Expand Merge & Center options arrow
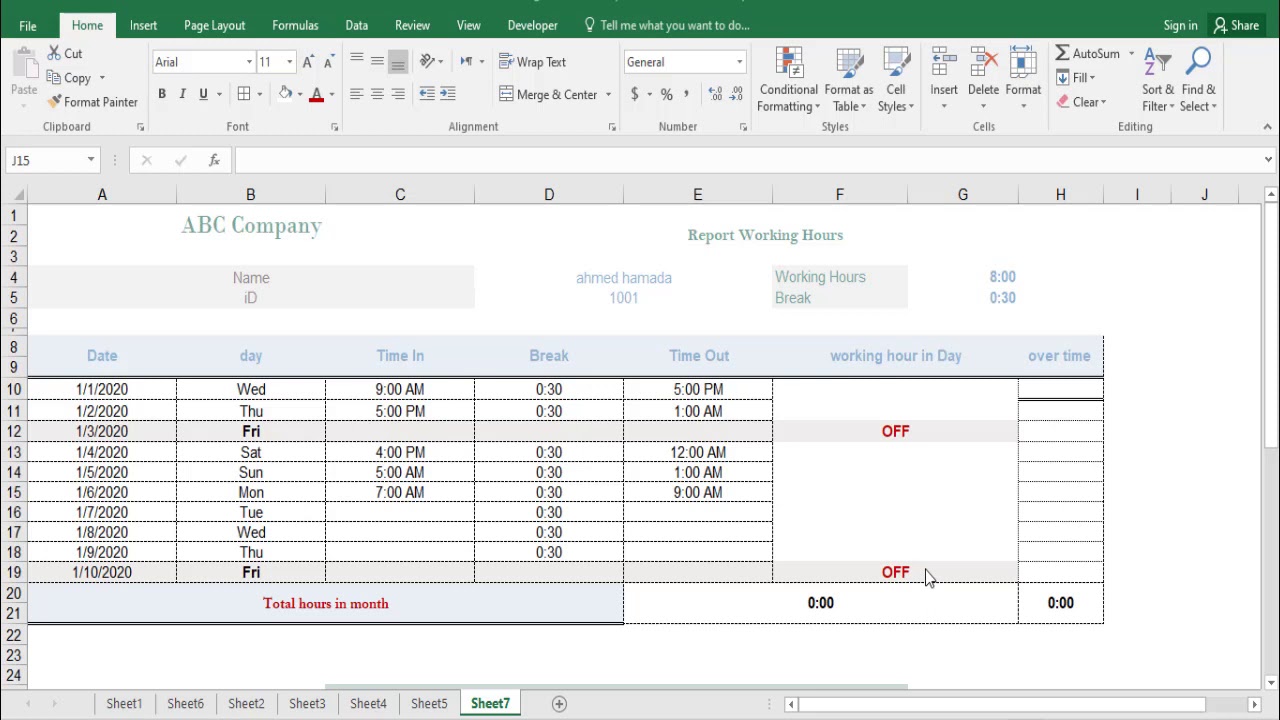Screen dimensions: 1280x720 click(x=608, y=95)
